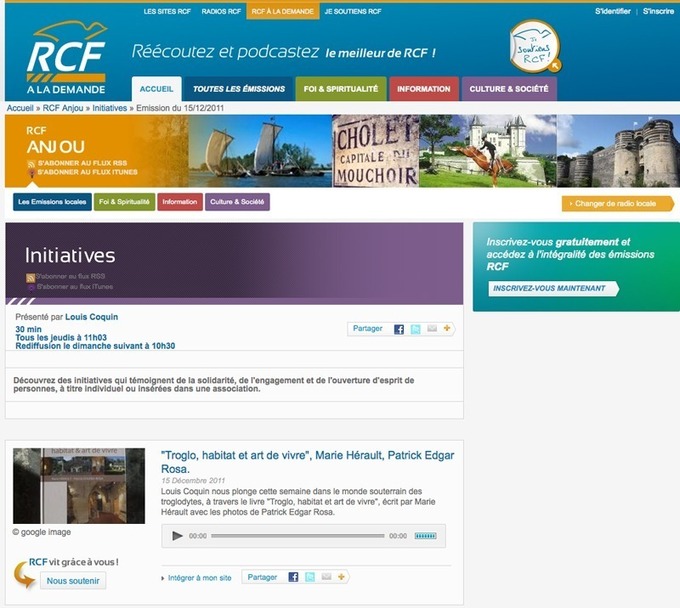Switch to 'Les Emissions locales' tab
This screenshot has height=608, width=680.
click(52, 202)
